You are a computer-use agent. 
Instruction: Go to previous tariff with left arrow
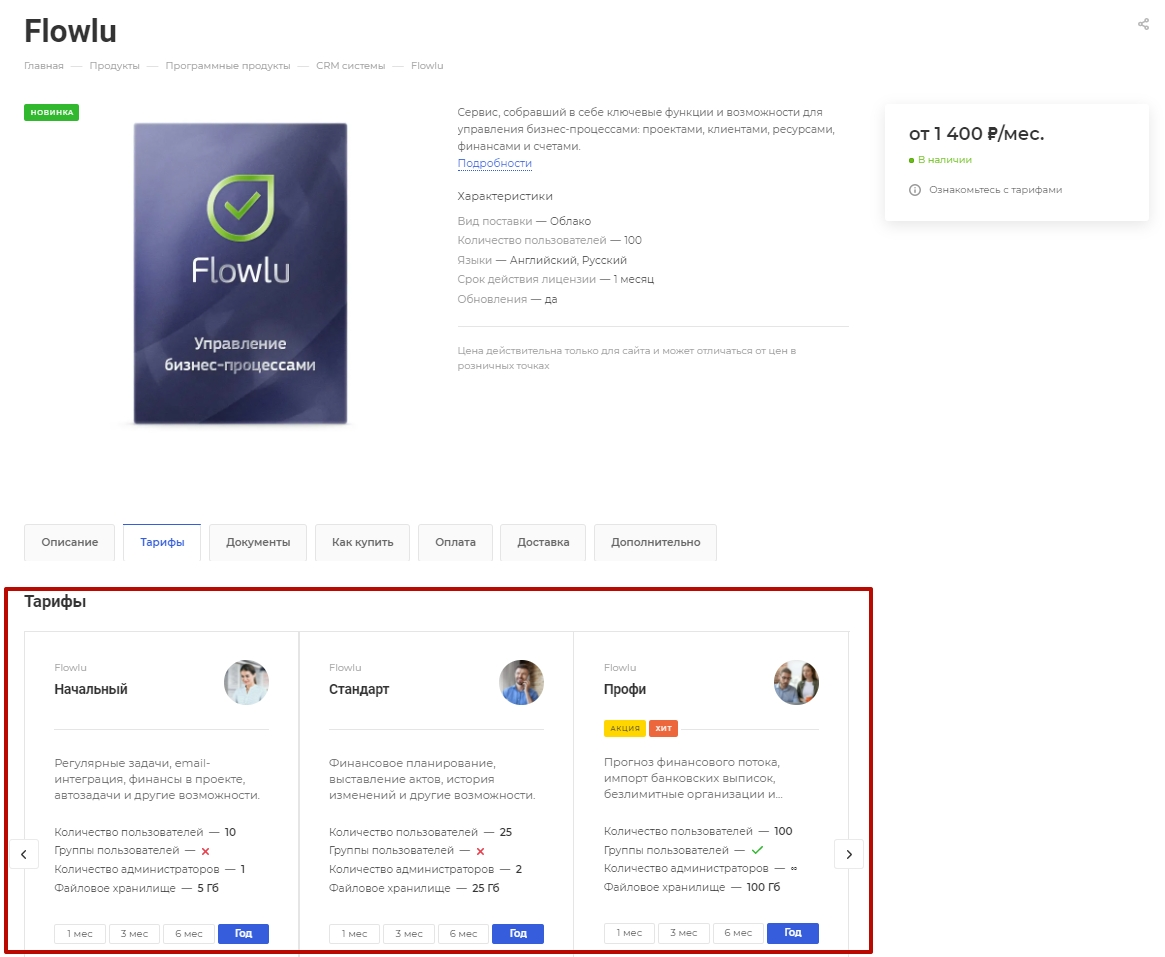click(24, 854)
